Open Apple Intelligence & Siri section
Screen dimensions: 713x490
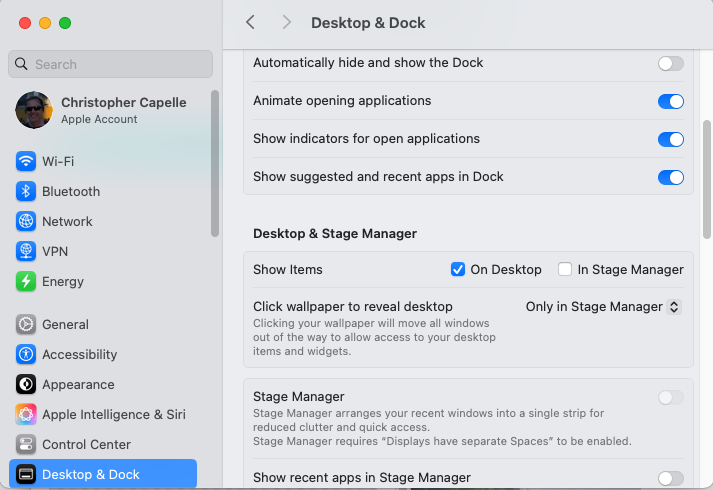point(113,414)
